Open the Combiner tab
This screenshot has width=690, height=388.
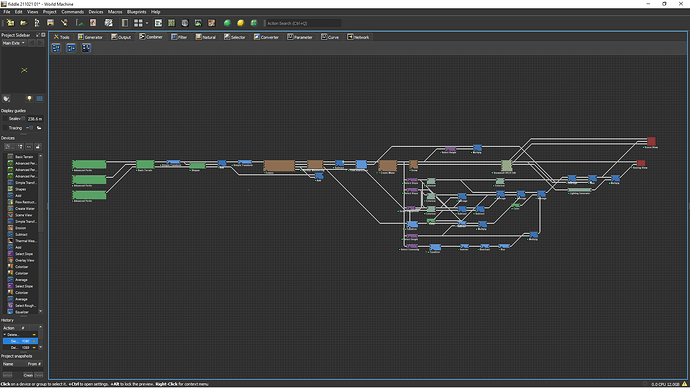(x=151, y=37)
